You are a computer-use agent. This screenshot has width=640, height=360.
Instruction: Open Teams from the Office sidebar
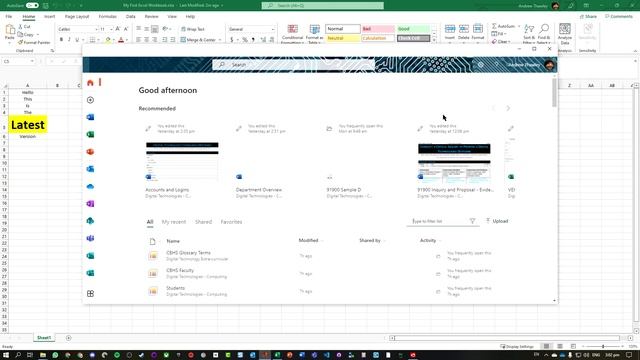90,238
